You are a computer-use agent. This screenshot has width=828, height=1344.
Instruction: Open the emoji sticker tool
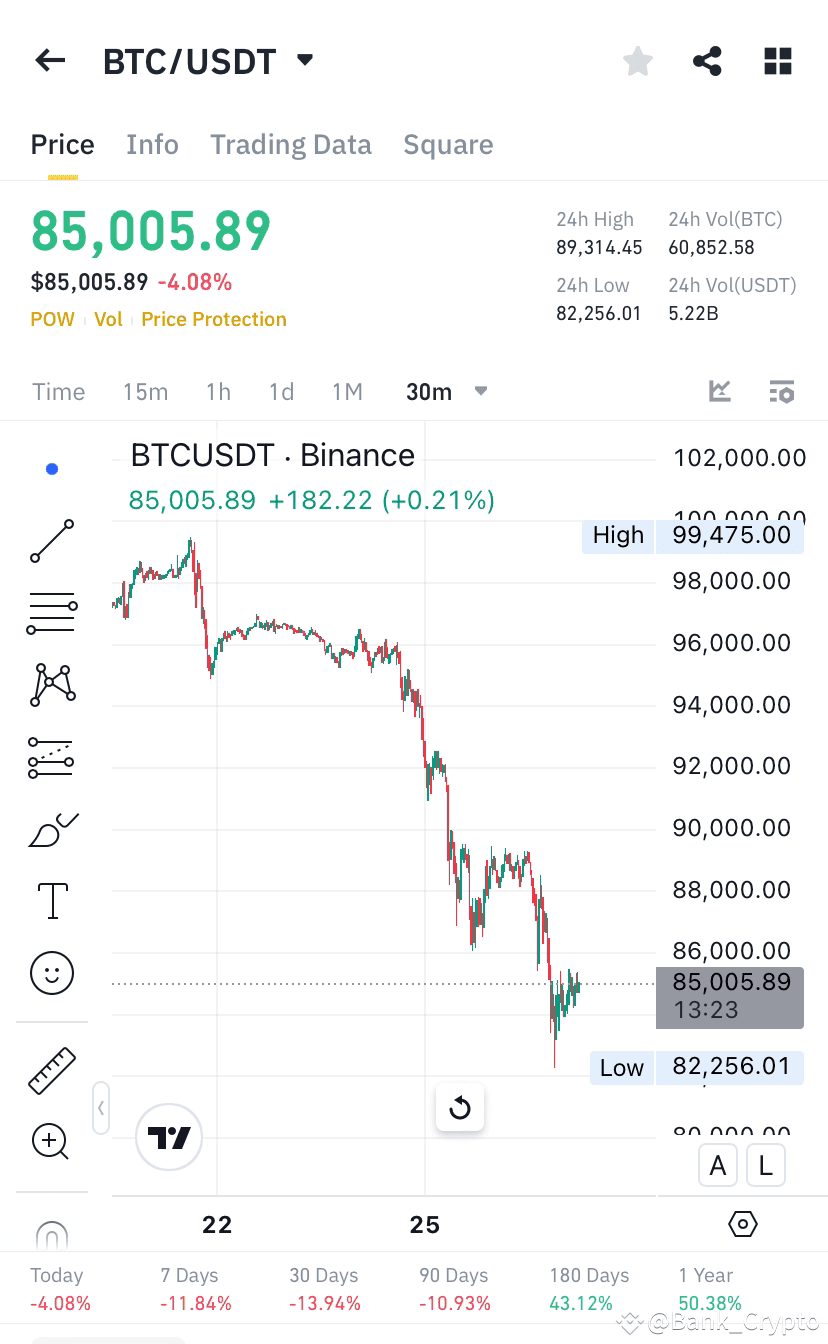pos(51,973)
